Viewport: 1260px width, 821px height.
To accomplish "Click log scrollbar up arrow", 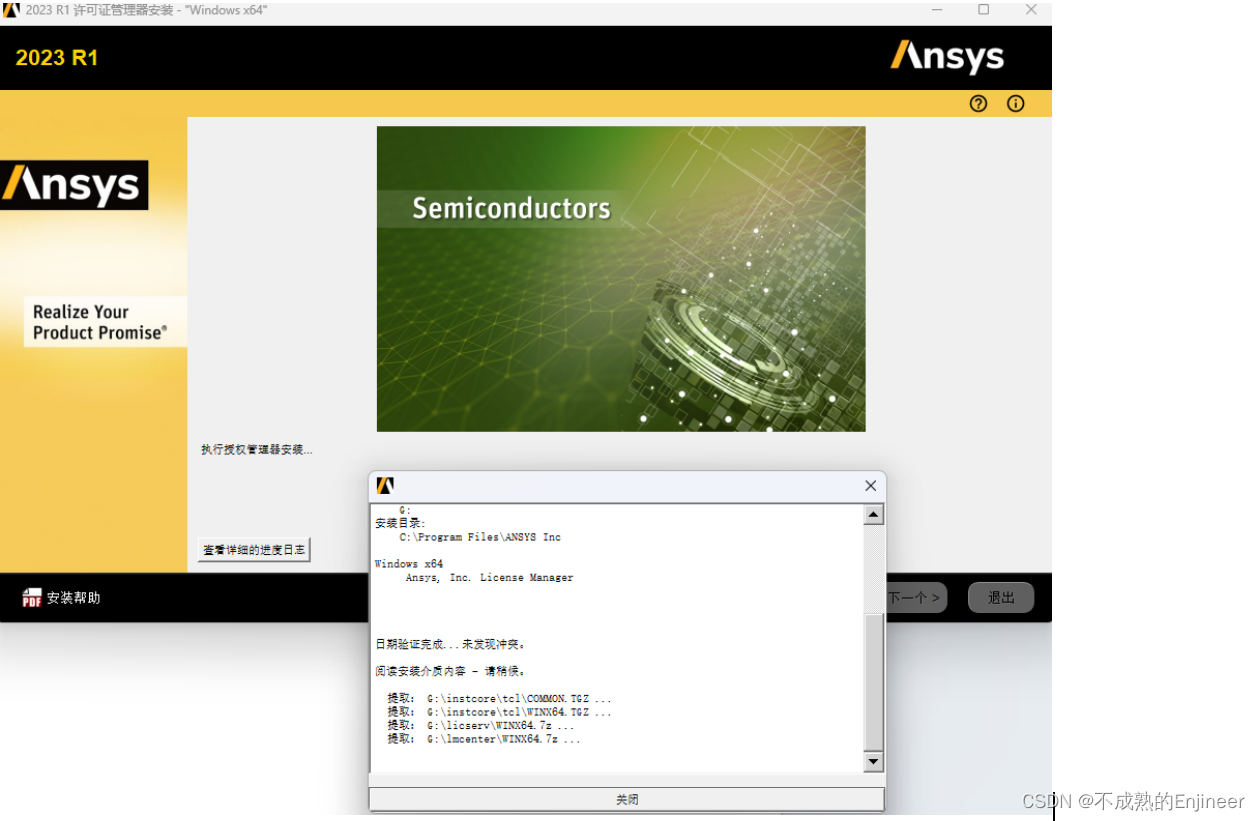I will click(x=873, y=515).
